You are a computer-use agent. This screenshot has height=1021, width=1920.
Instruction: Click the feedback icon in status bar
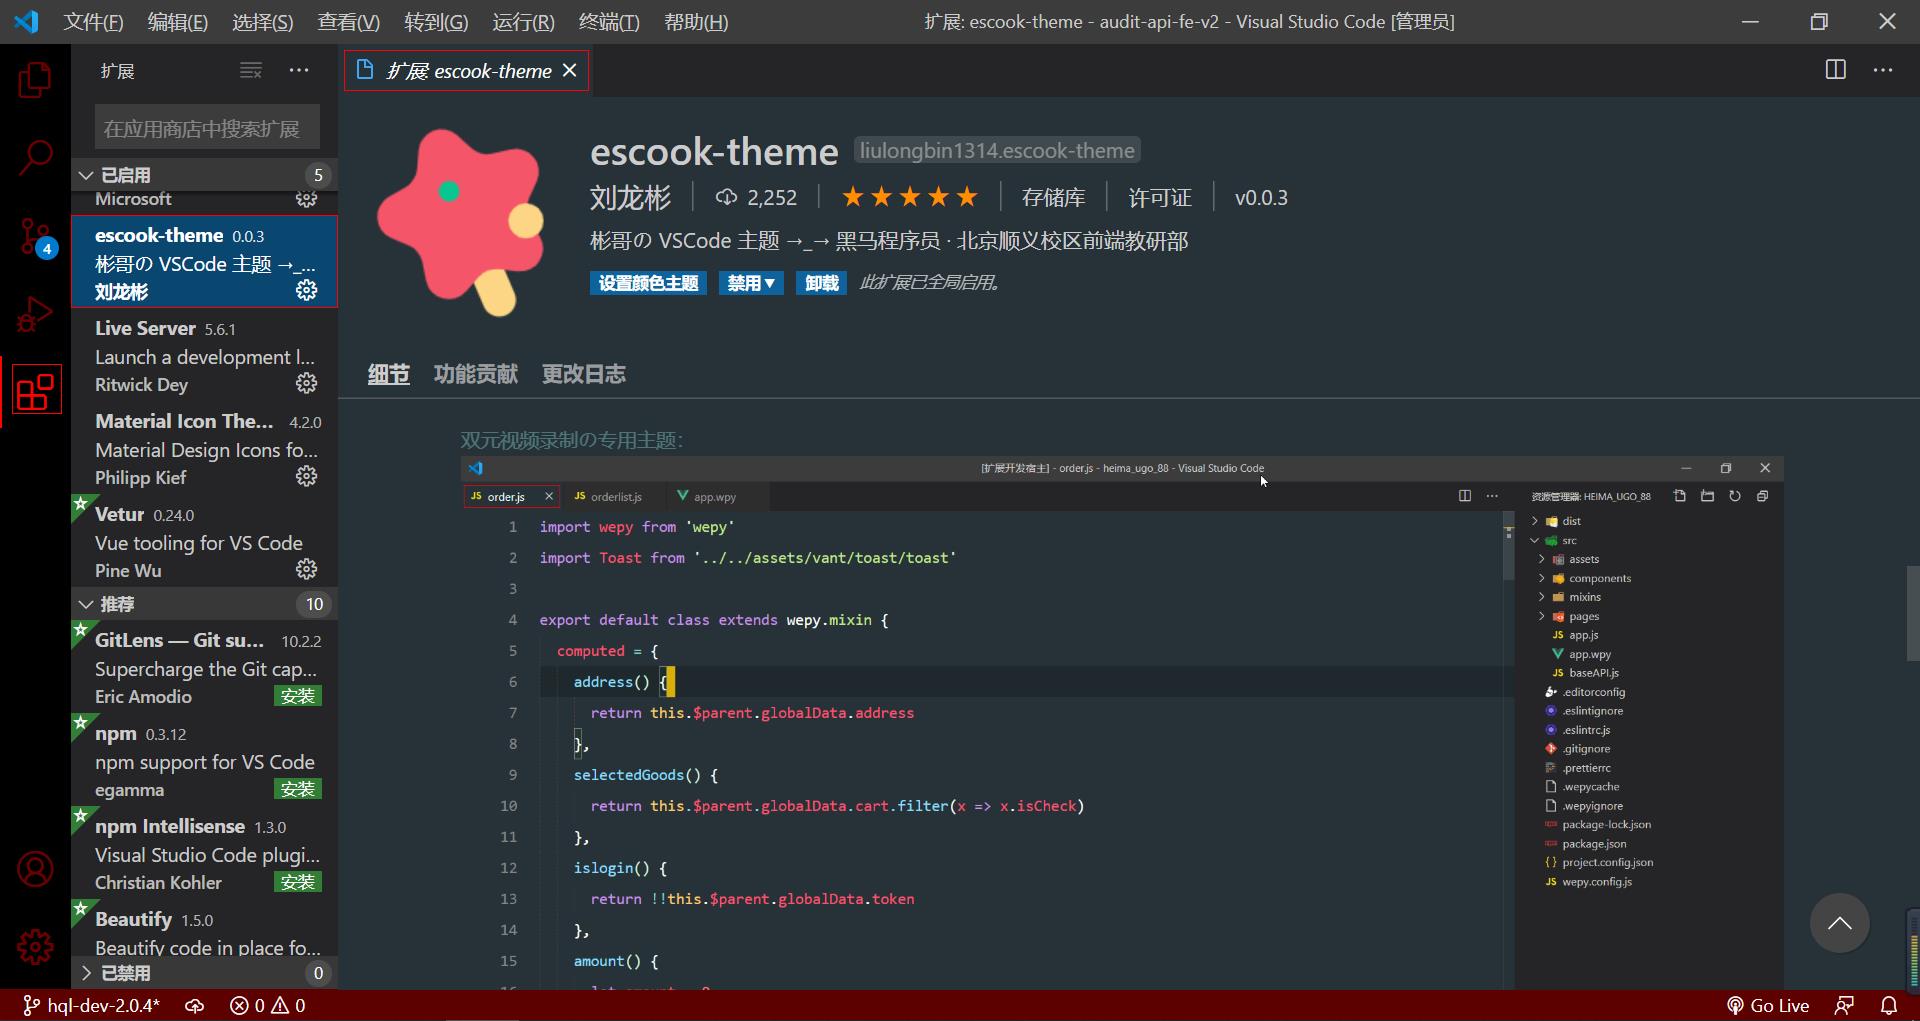[x=1844, y=1006]
